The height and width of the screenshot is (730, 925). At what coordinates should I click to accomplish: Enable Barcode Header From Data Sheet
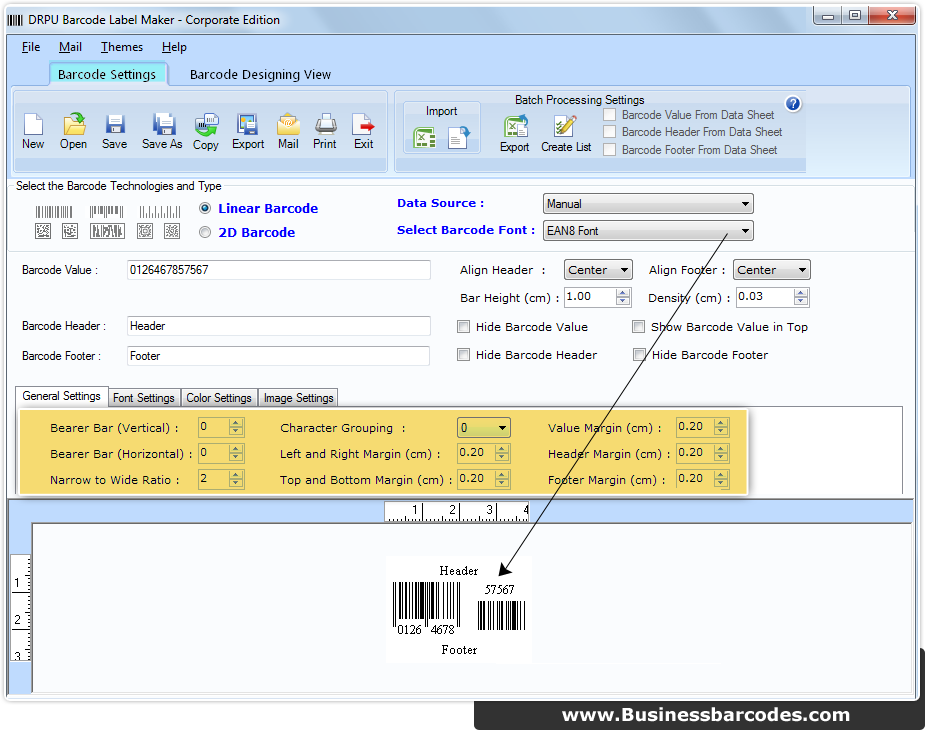click(609, 132)
